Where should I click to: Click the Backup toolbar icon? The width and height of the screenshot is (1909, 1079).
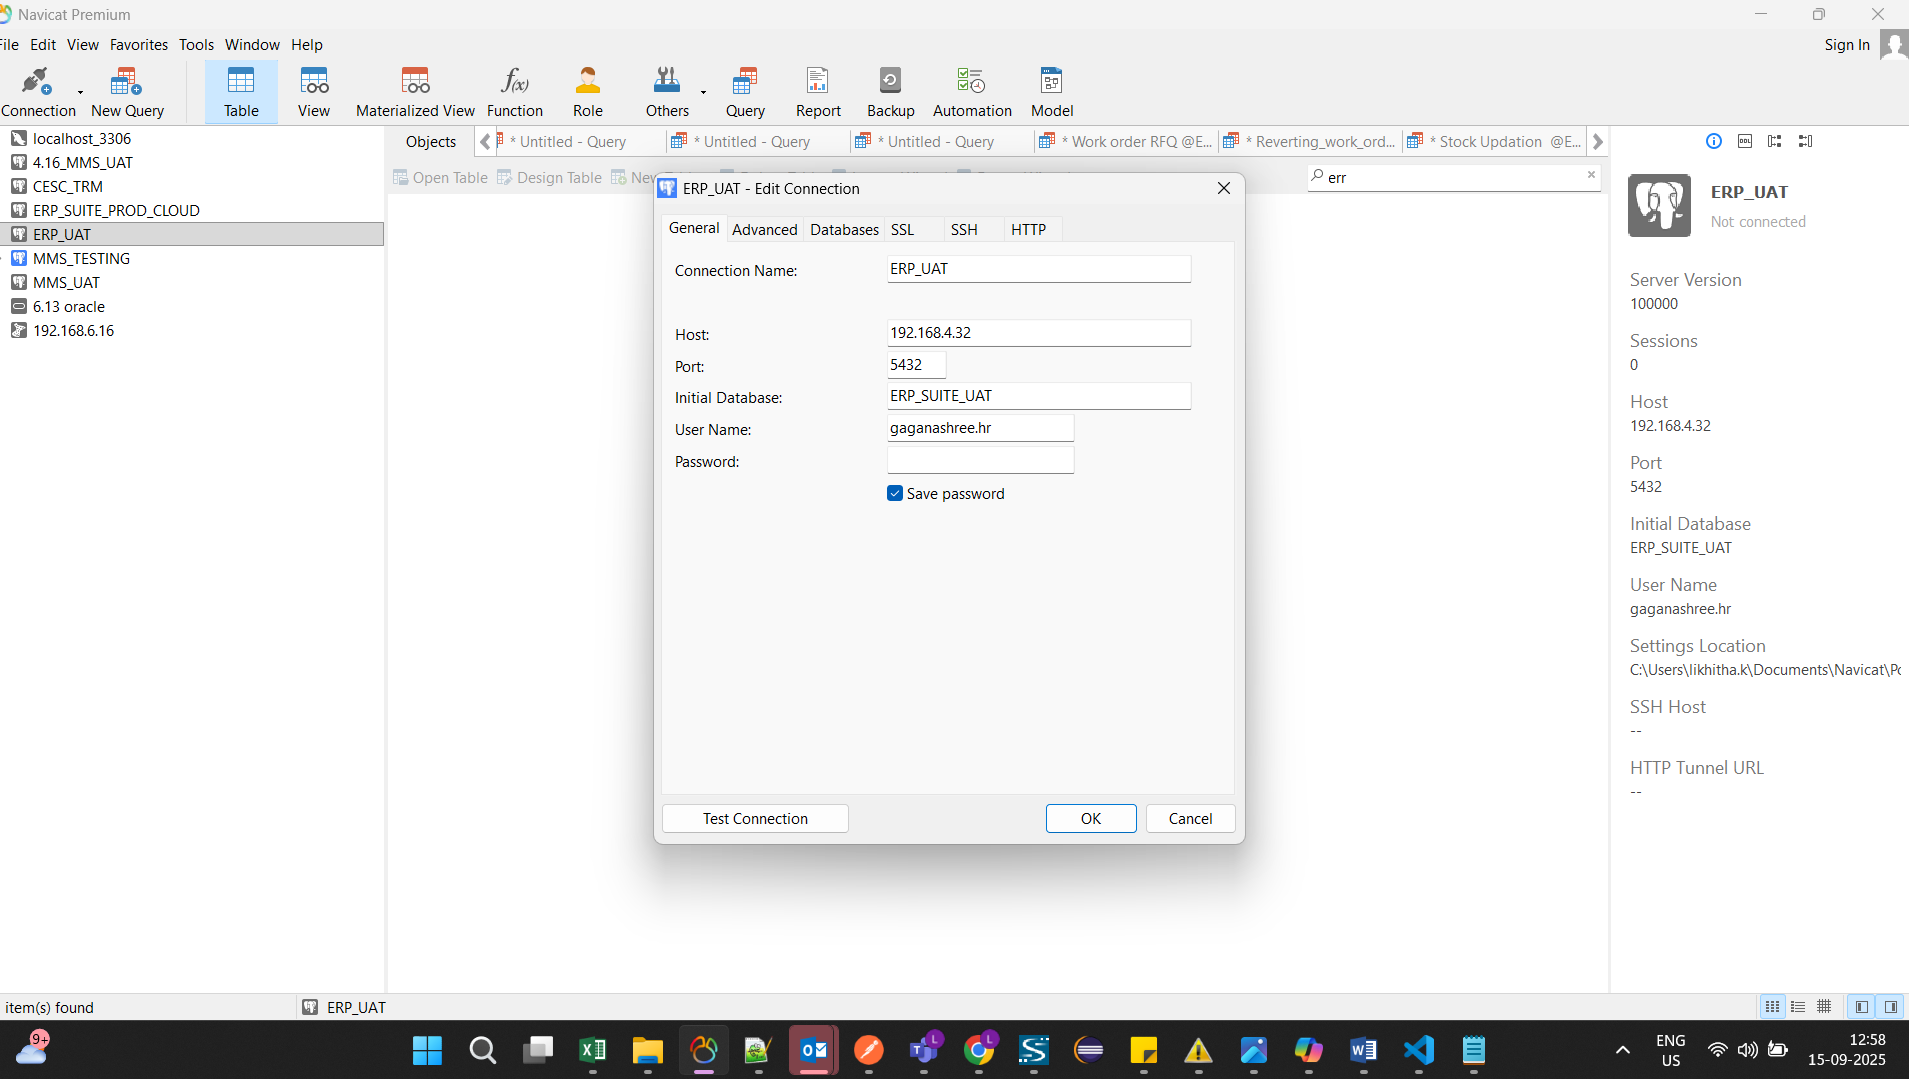click(890, 91)
